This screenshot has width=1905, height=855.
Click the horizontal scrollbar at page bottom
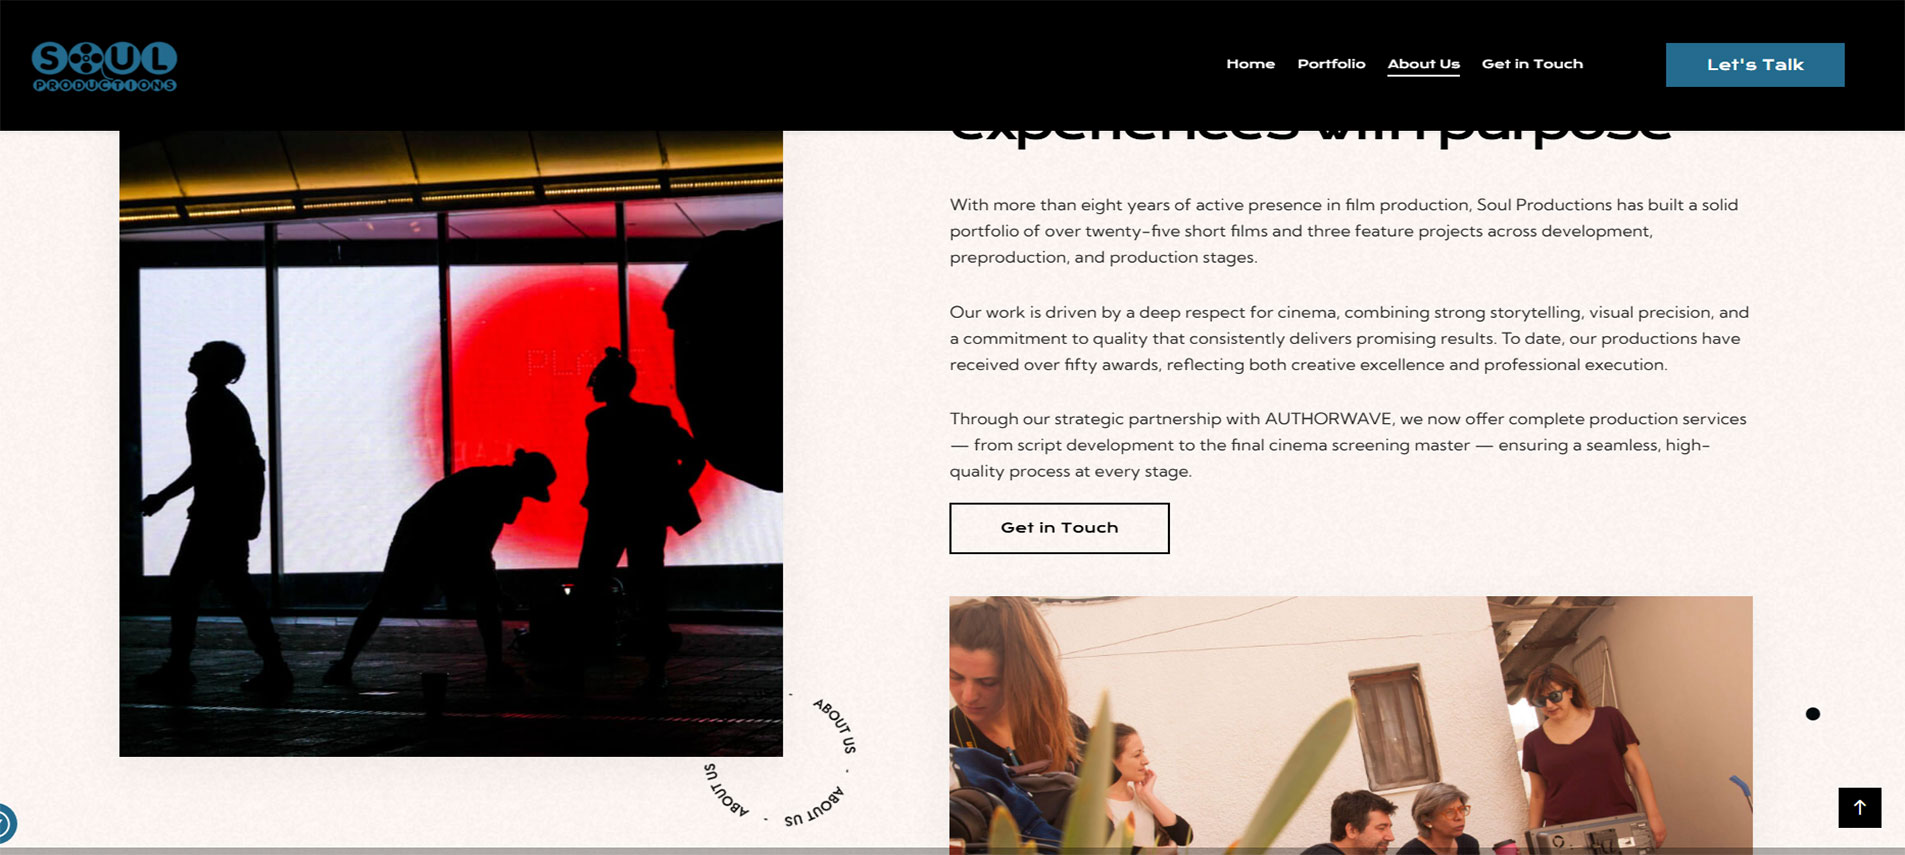coord(952,851)
